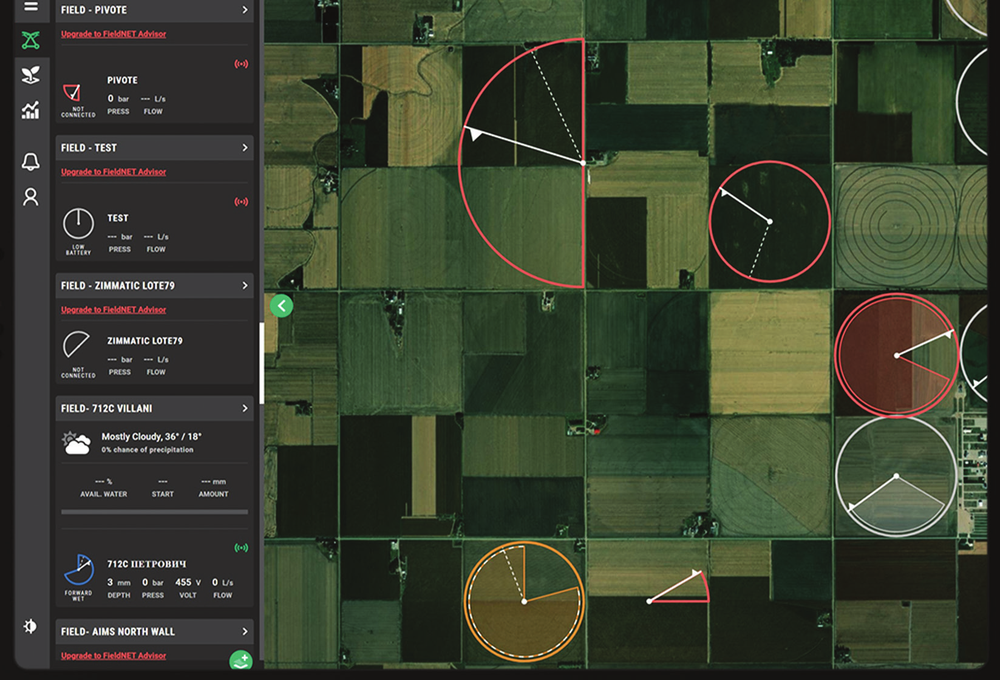Toggle the signal indicator for FIELD - TEST
This screenshot has width=1000, height=680.
(243, 201)
